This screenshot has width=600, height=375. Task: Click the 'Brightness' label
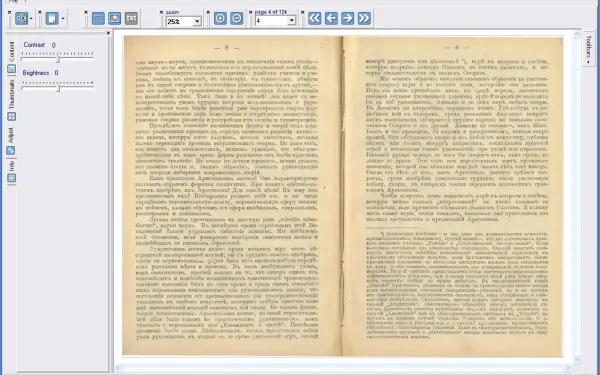tap(36, 73)
